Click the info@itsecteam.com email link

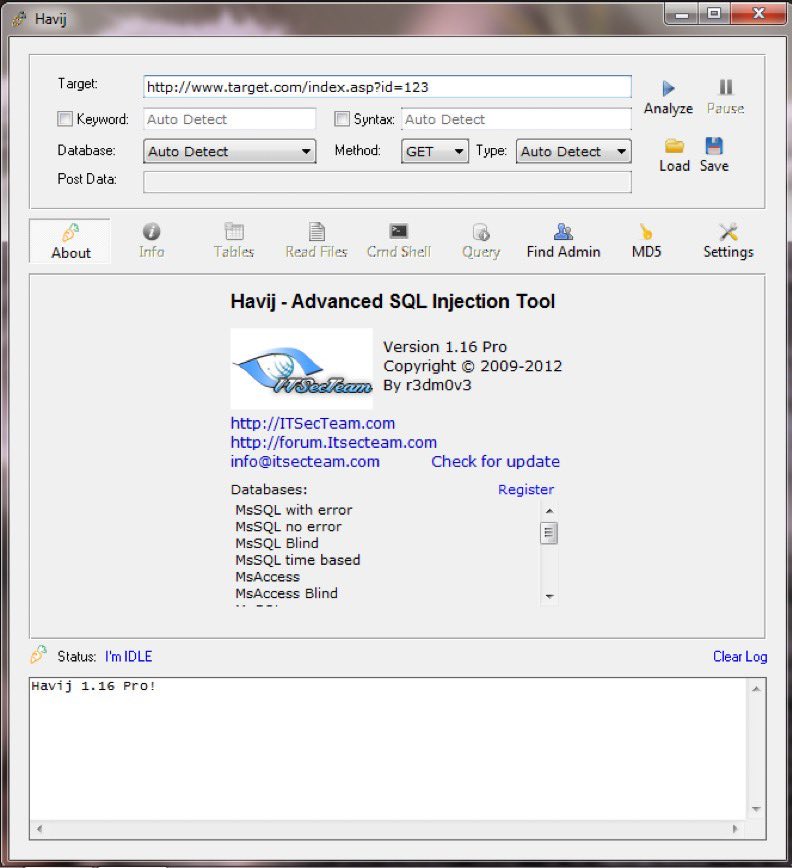point(305,462)
